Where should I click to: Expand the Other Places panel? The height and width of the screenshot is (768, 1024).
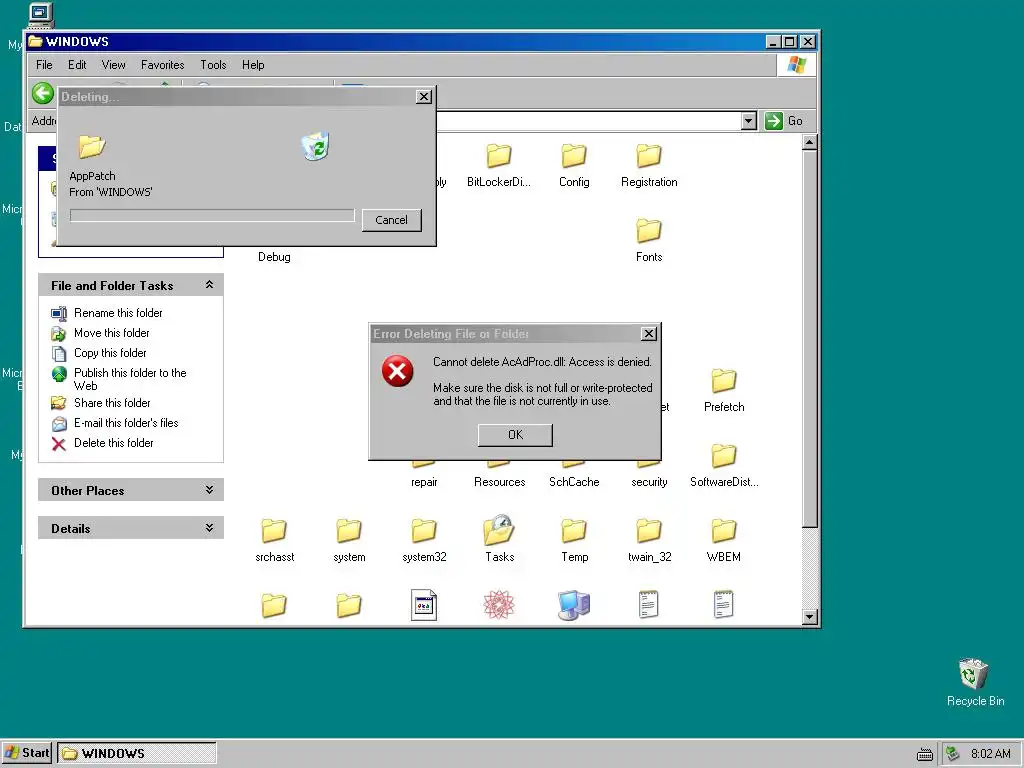(209, 490)
